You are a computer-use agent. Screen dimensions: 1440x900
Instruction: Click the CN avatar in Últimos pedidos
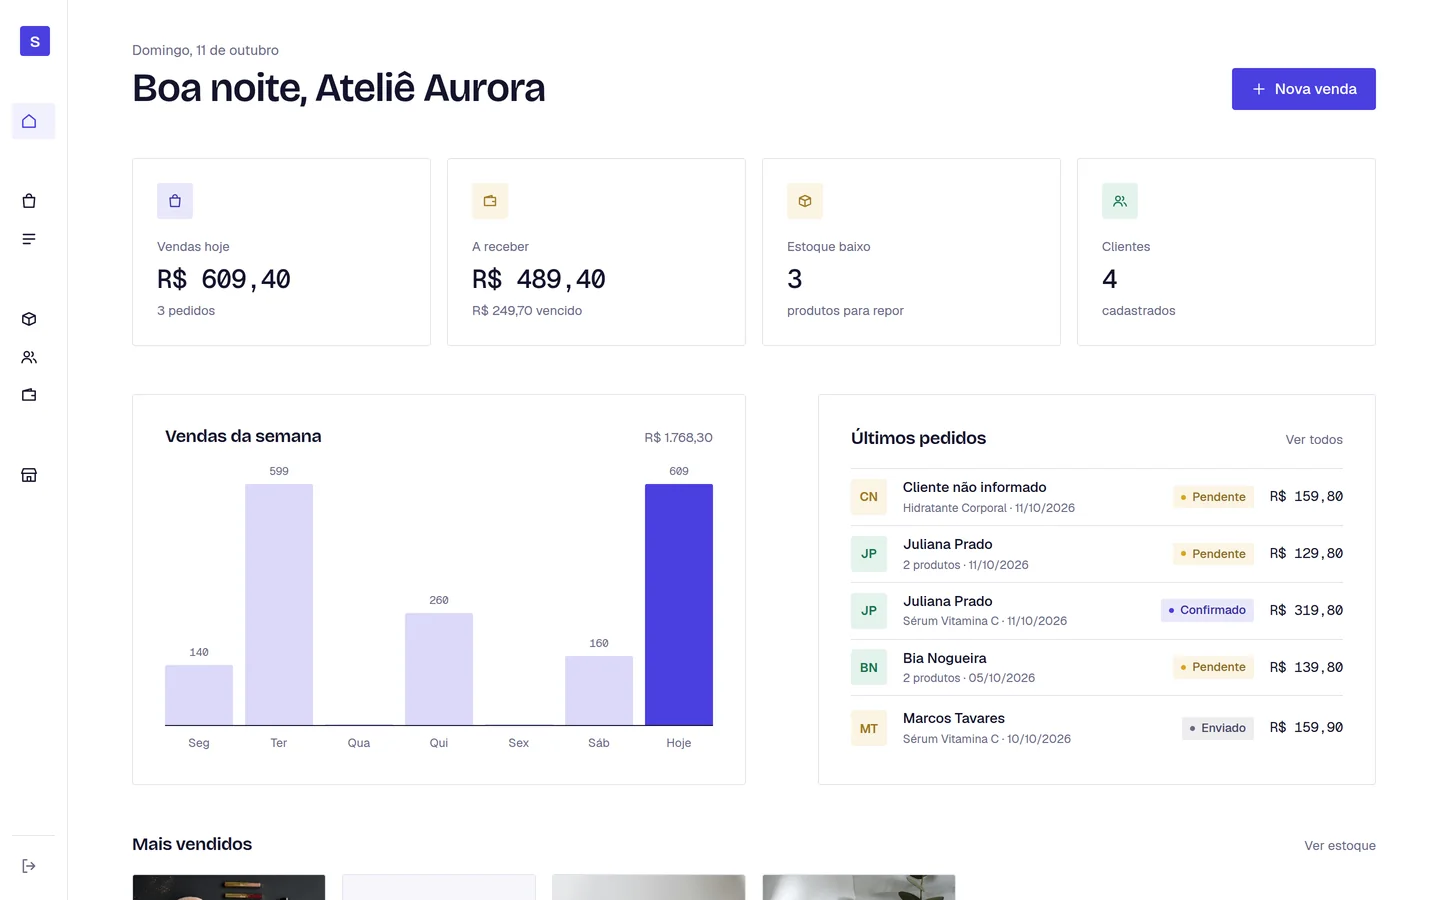point(869,497)
